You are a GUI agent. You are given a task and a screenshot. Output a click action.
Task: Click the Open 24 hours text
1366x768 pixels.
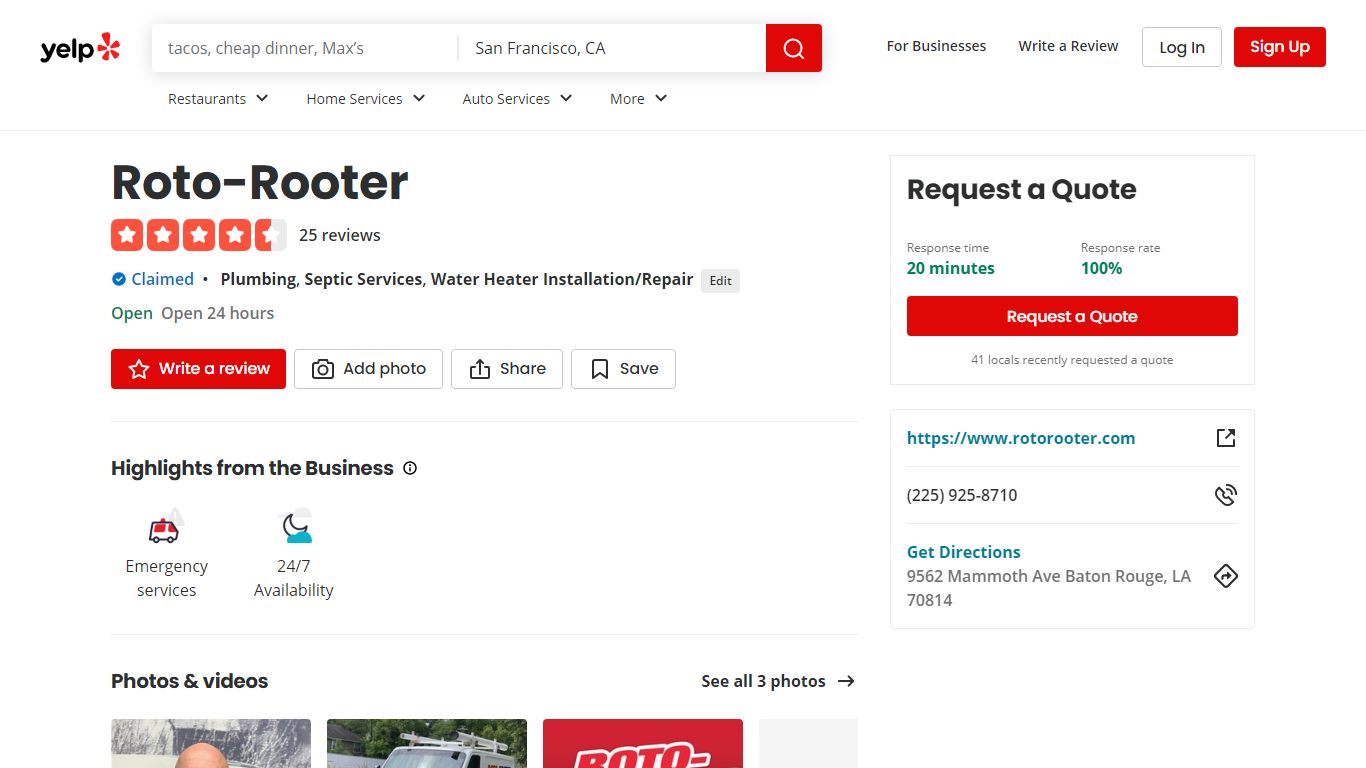tap(217, 313)
